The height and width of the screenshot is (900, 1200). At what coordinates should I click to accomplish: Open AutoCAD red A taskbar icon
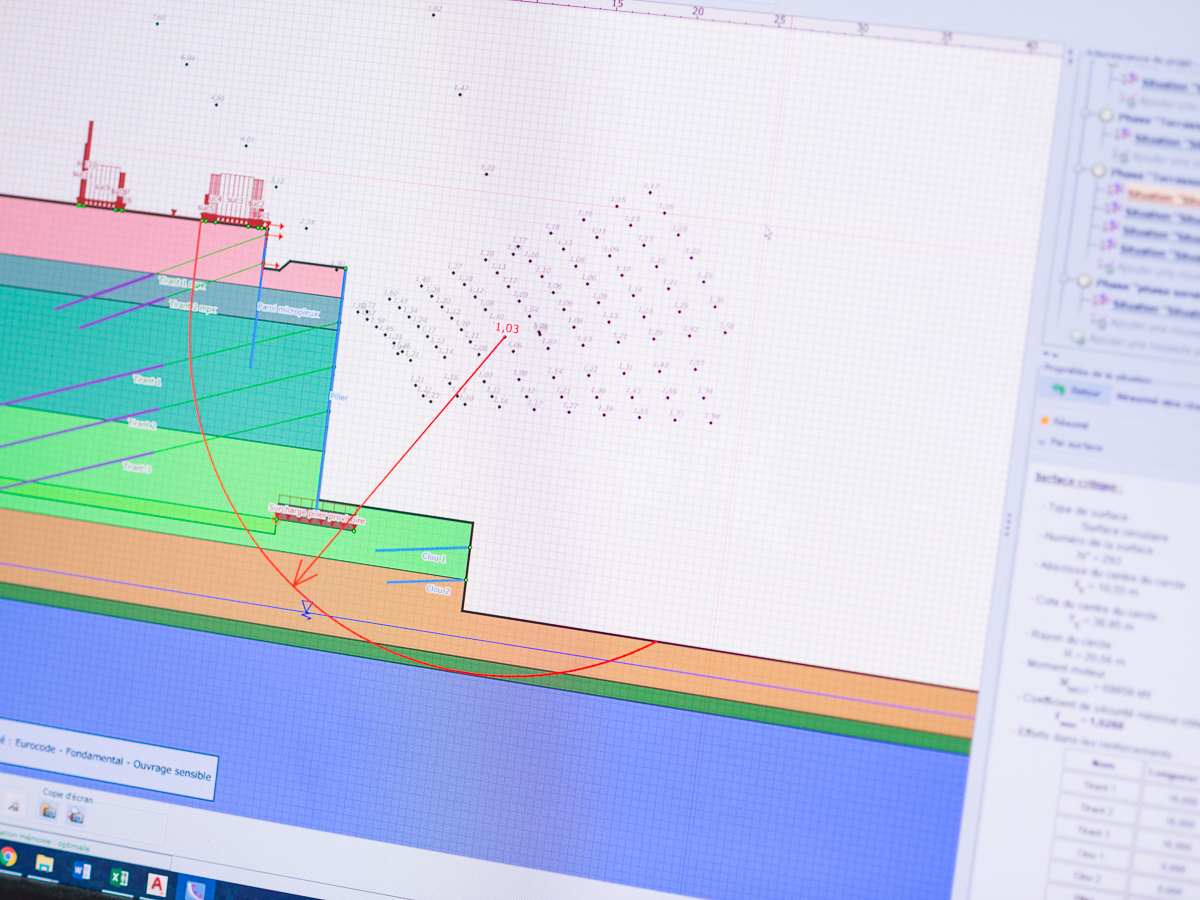coord(157,884)
